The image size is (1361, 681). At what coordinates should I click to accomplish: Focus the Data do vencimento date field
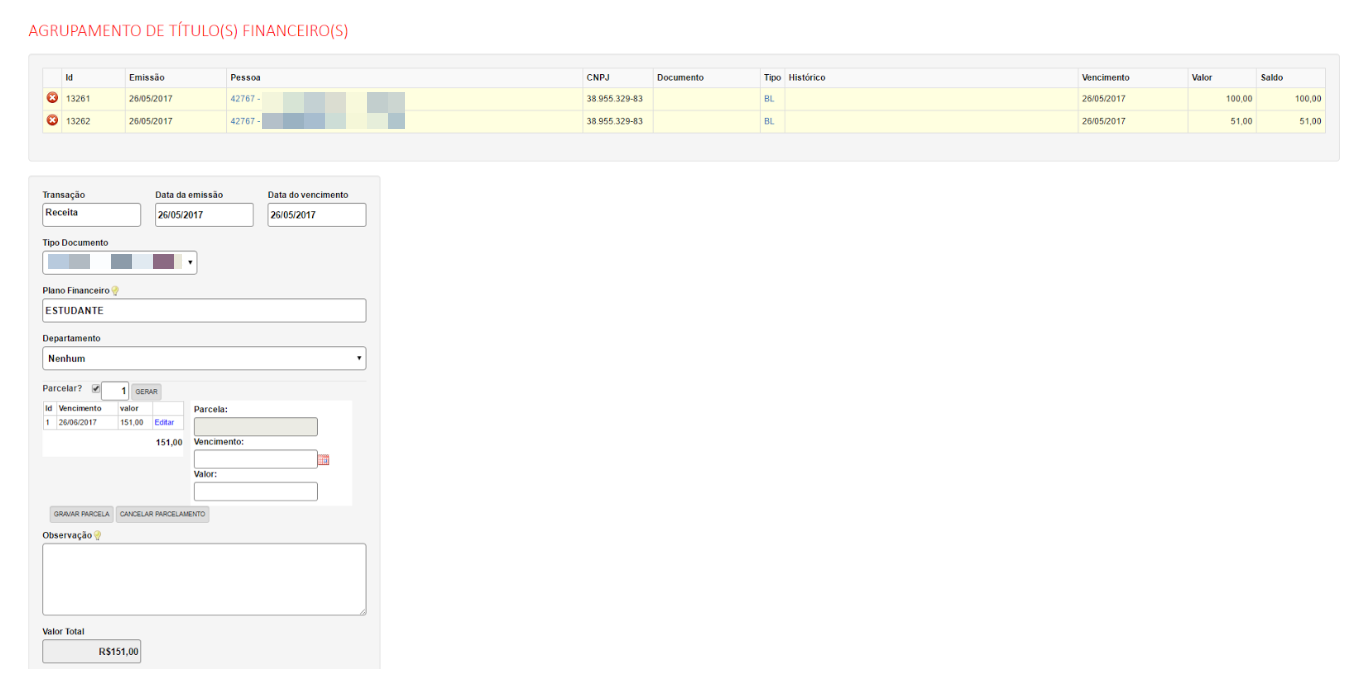316,215
